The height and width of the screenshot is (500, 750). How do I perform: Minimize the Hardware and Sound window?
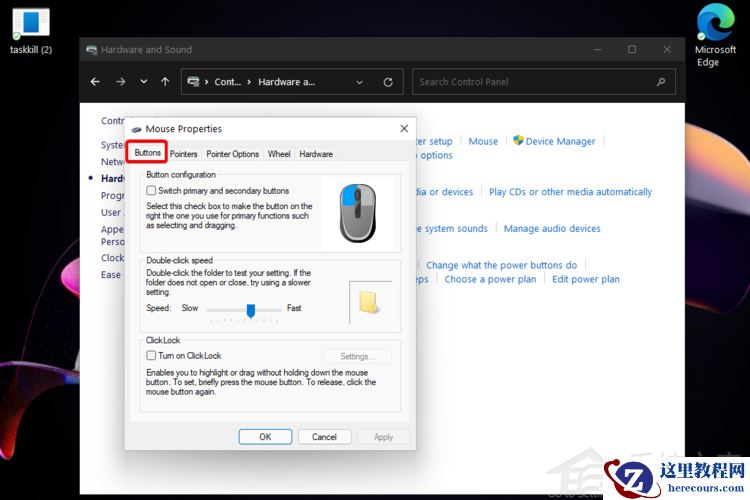click(597, 49)
